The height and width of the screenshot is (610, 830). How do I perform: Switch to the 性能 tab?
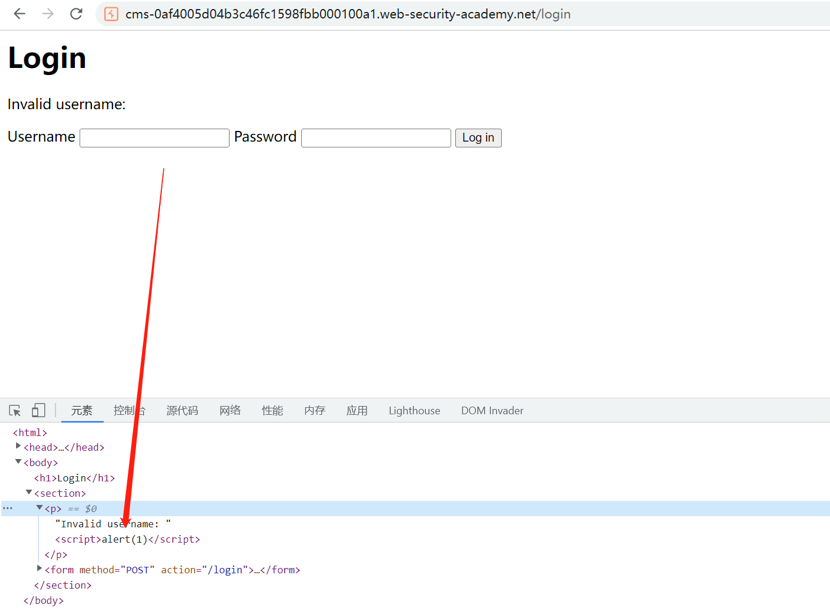coord(272,410)
